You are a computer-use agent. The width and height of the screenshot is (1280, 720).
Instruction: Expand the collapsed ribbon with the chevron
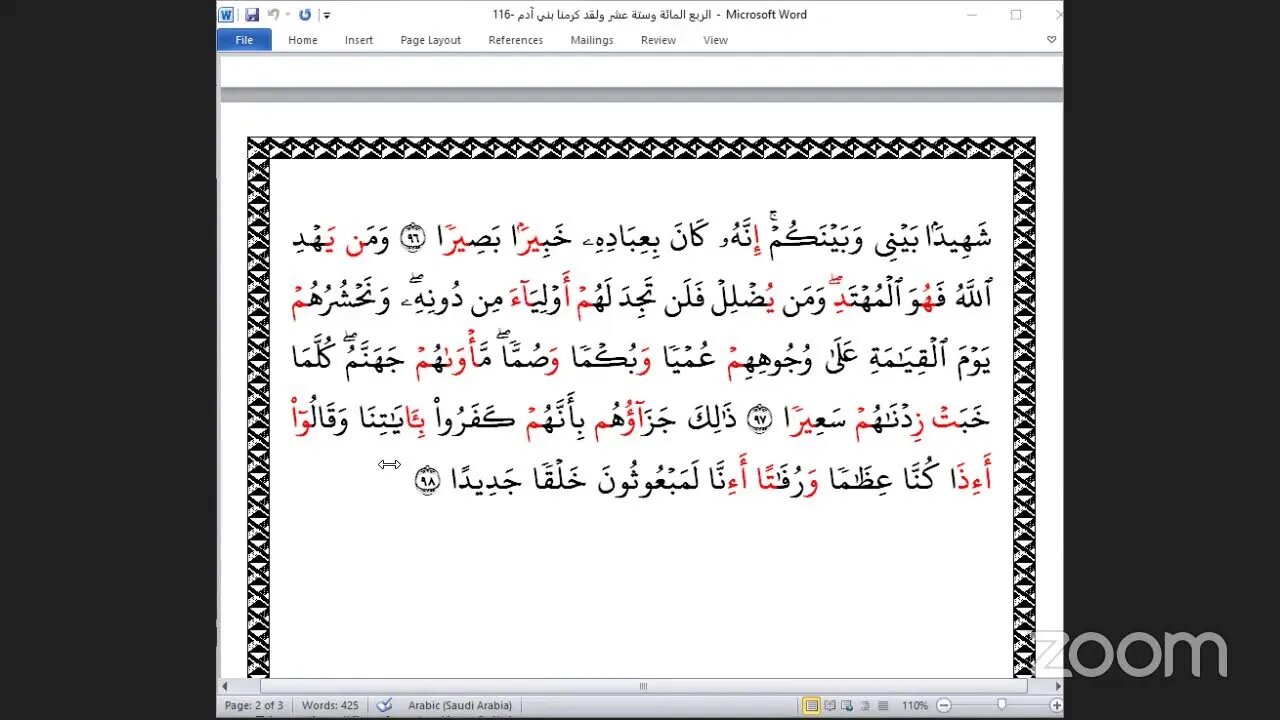pos(1051,40)
